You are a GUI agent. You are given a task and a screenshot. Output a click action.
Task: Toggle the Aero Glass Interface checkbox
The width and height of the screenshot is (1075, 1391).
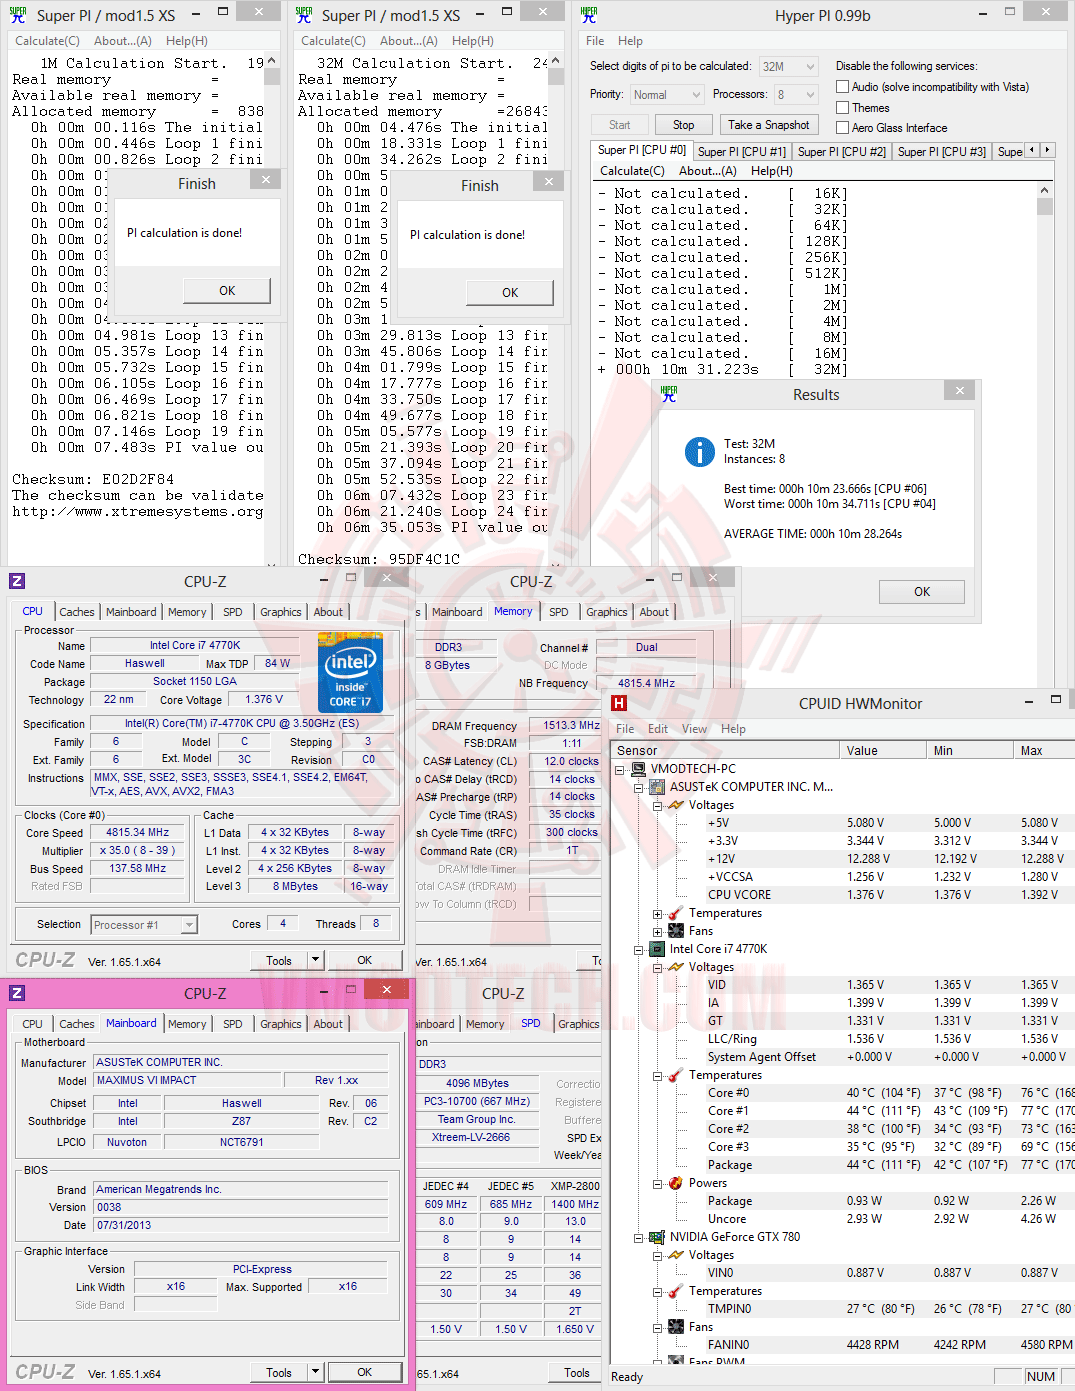(x=842, y=127)
